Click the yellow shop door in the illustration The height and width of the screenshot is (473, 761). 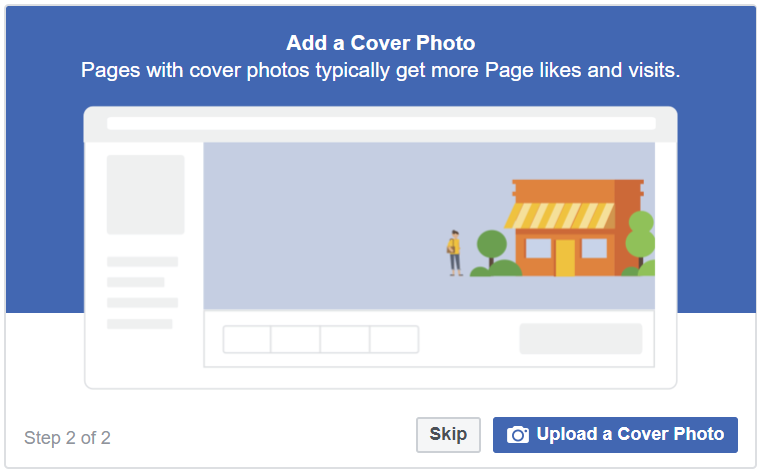pyautogui.click(x=566, y=257)
